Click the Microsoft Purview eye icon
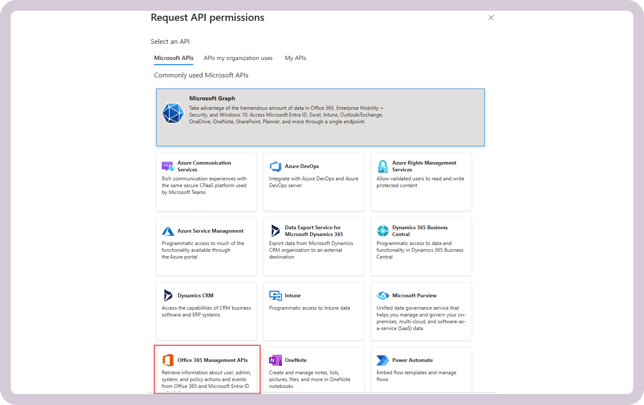 click(x=383, y=295)
